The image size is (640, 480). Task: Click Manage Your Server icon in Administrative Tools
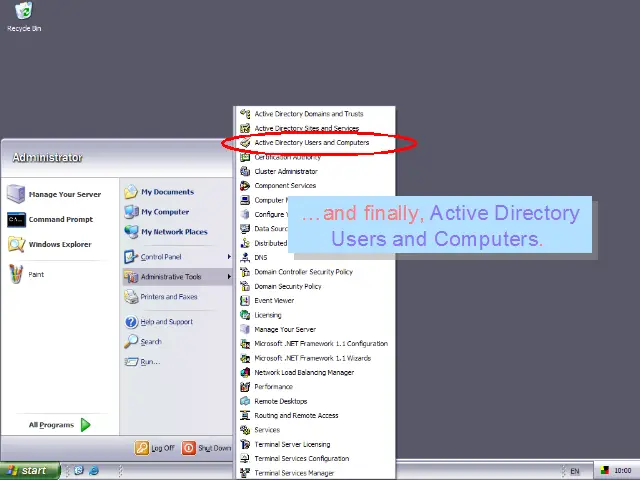245,329
